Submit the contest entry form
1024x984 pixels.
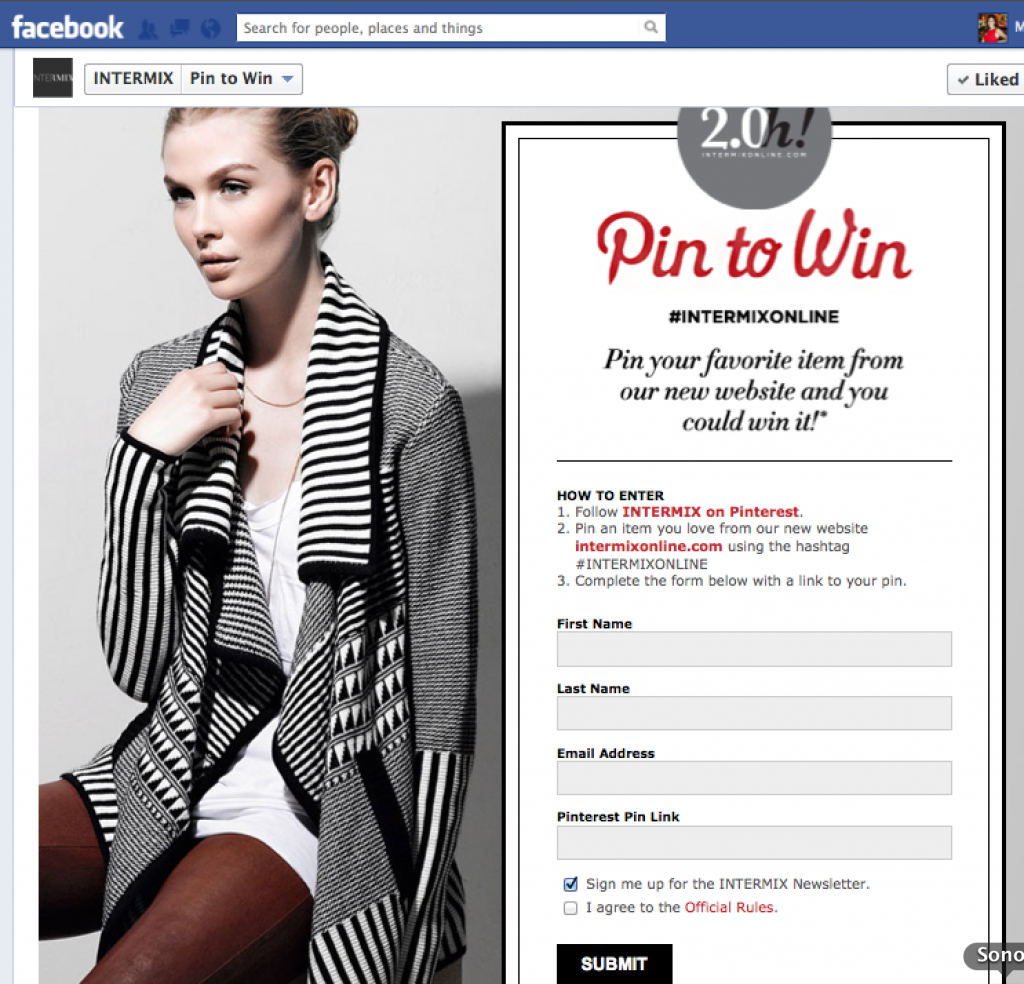click(615, 964)
